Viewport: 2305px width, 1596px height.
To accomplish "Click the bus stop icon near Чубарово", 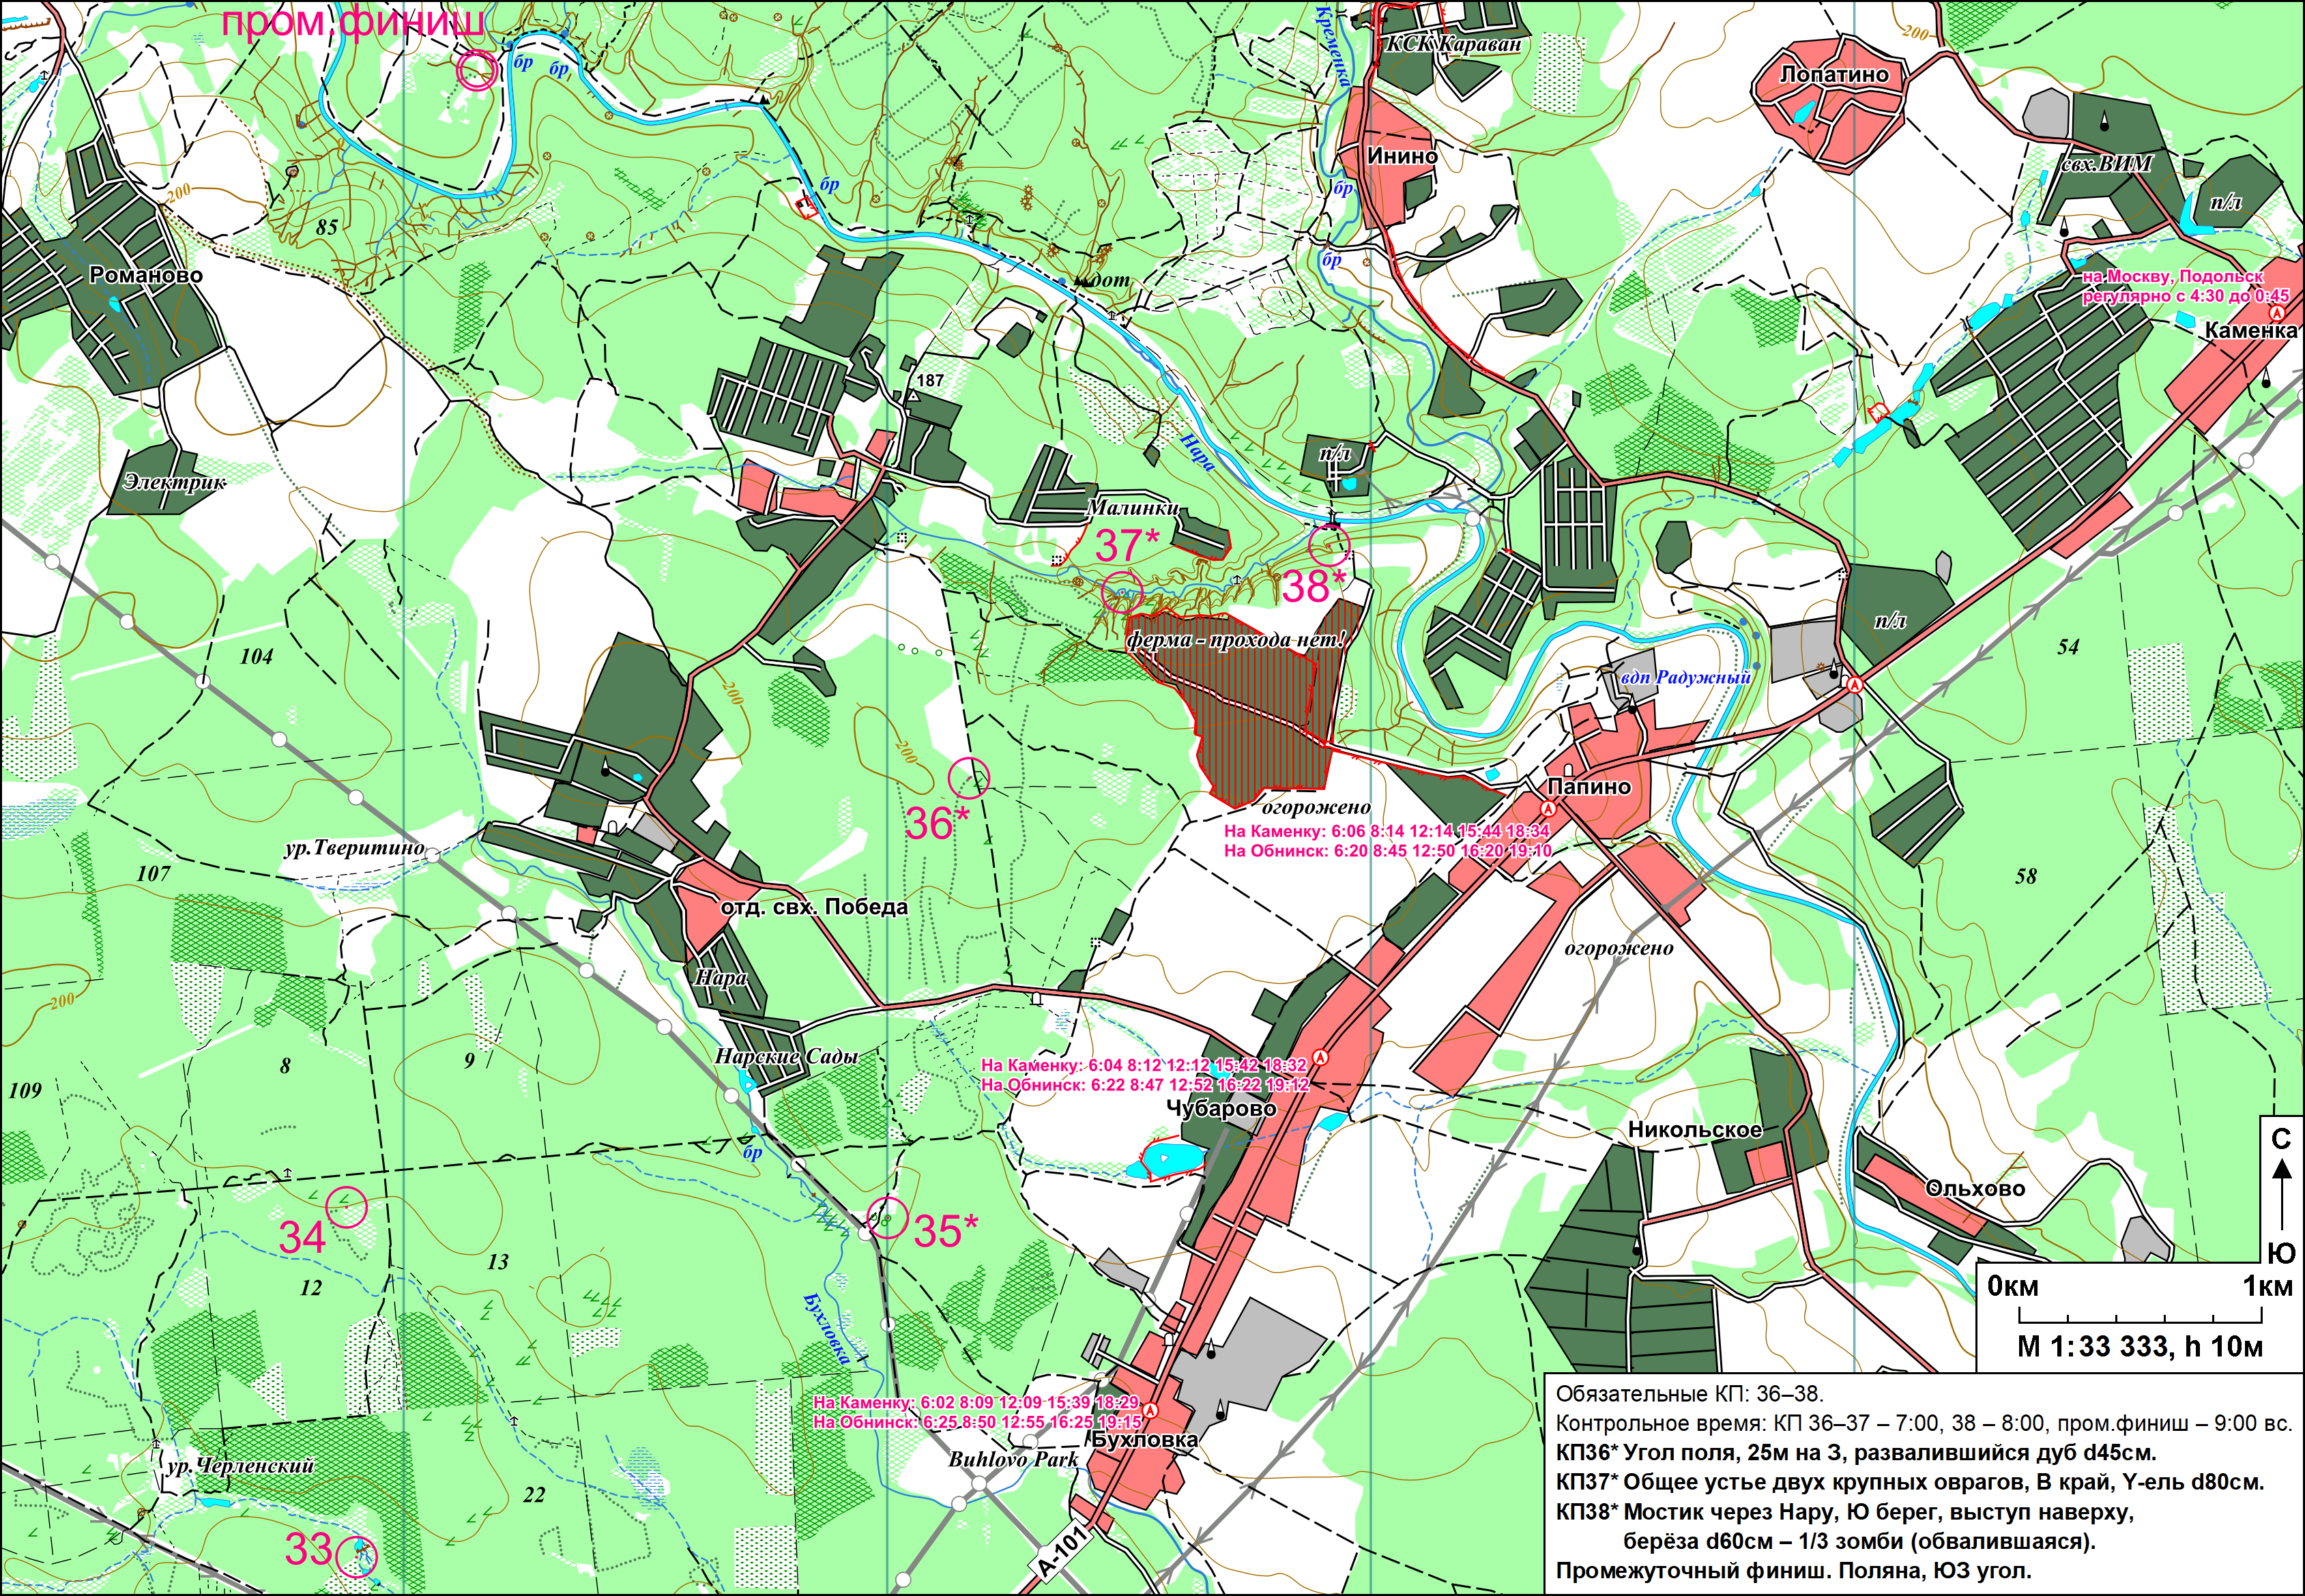I will pos(1320,1057).
